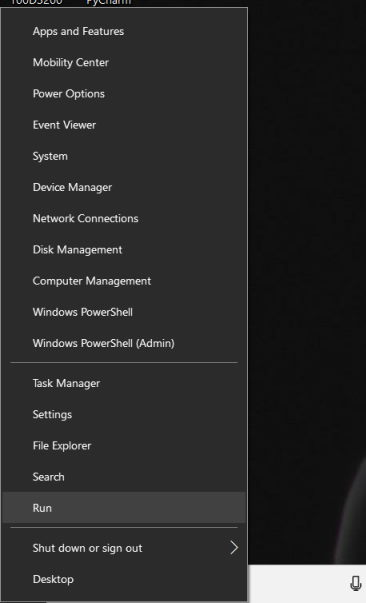
Task: Expand Shut down or sign out submenu
Action: pos(124,548)
